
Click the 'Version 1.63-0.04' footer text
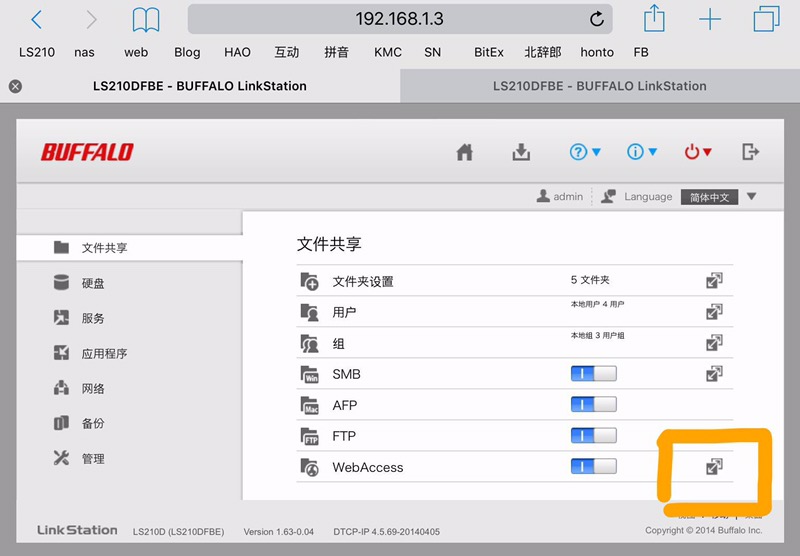coord(279,532)
